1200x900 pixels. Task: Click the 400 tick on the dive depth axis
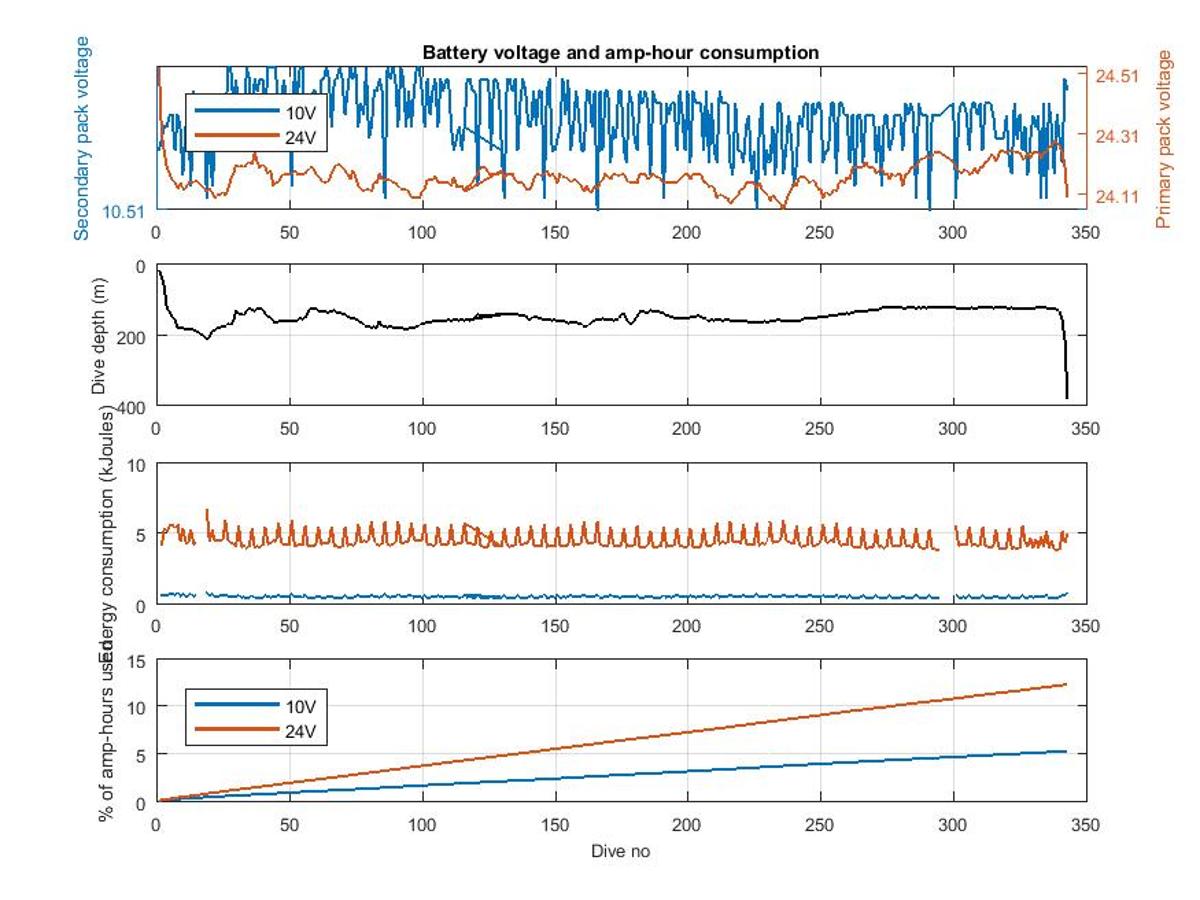130,406
